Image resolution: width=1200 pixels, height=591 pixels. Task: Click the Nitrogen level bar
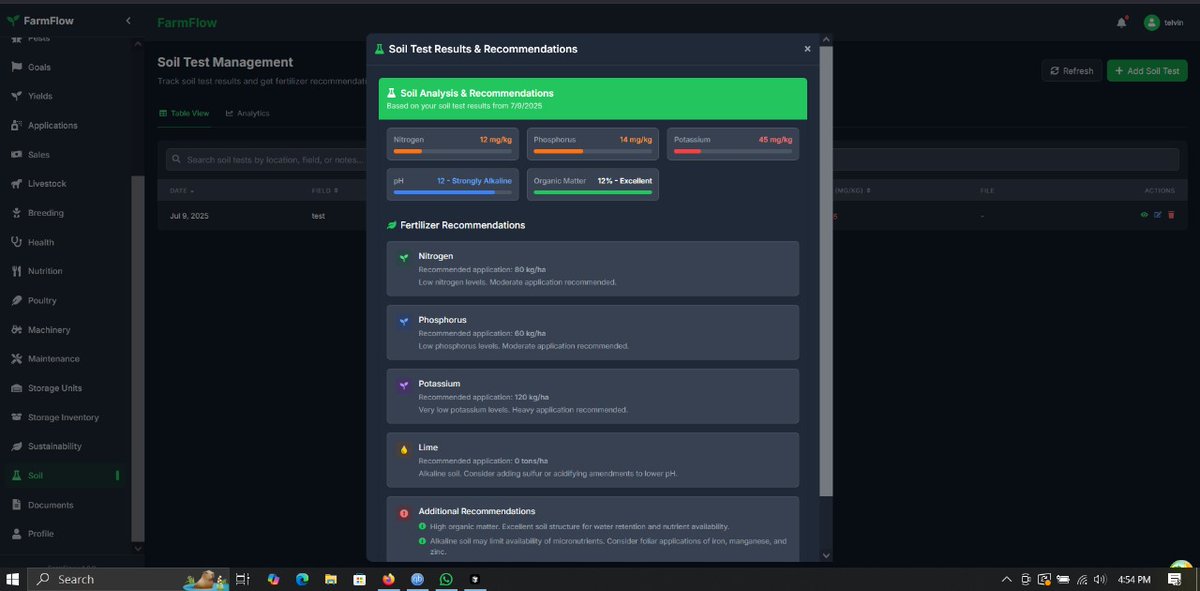click(x=452, y=151)
